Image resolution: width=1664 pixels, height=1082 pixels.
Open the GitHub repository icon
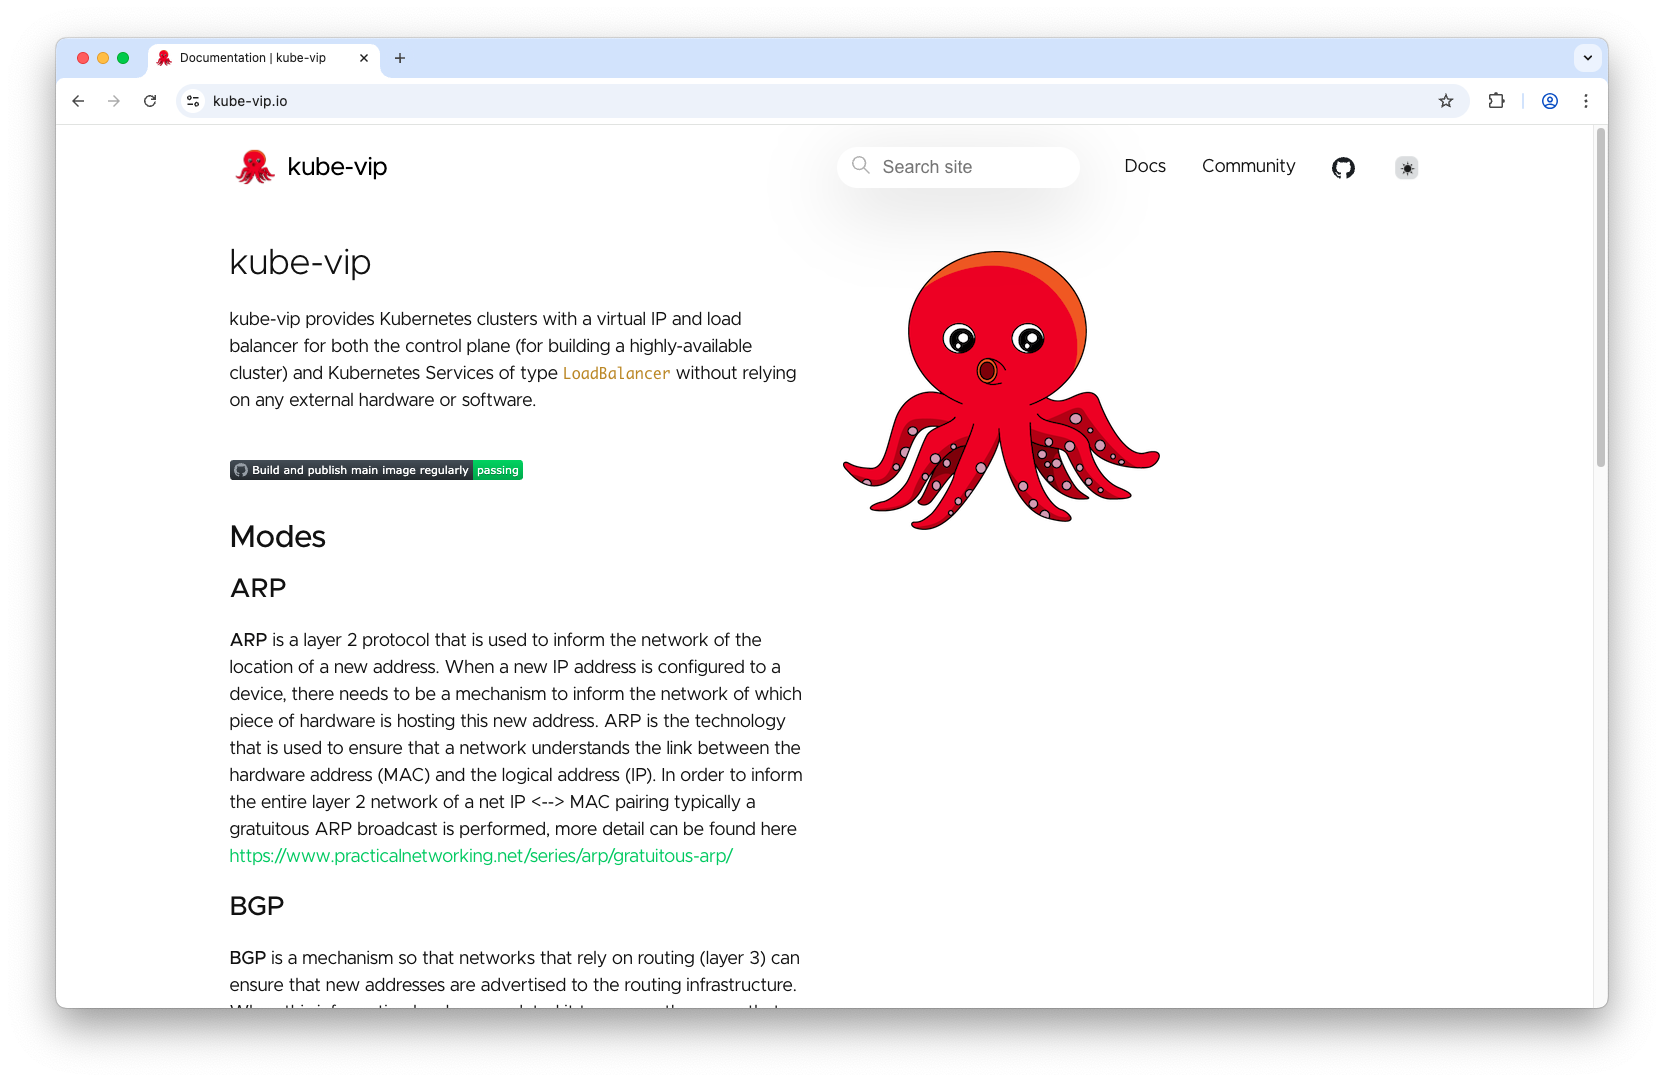tap(1343, 167)
